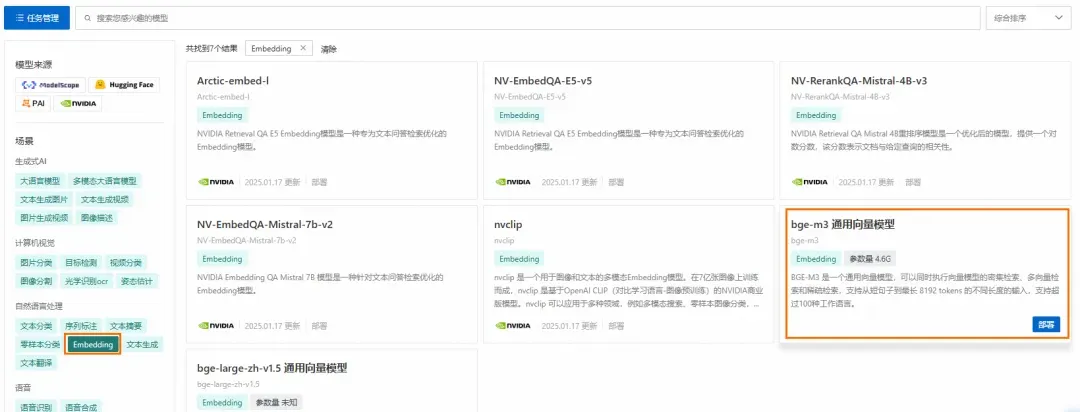This screenshot has height=412, width=1080.
Task: Click Embedding tag on NV-EmbedQA-E5-v5 card
Action: click(x=519, y=116)
